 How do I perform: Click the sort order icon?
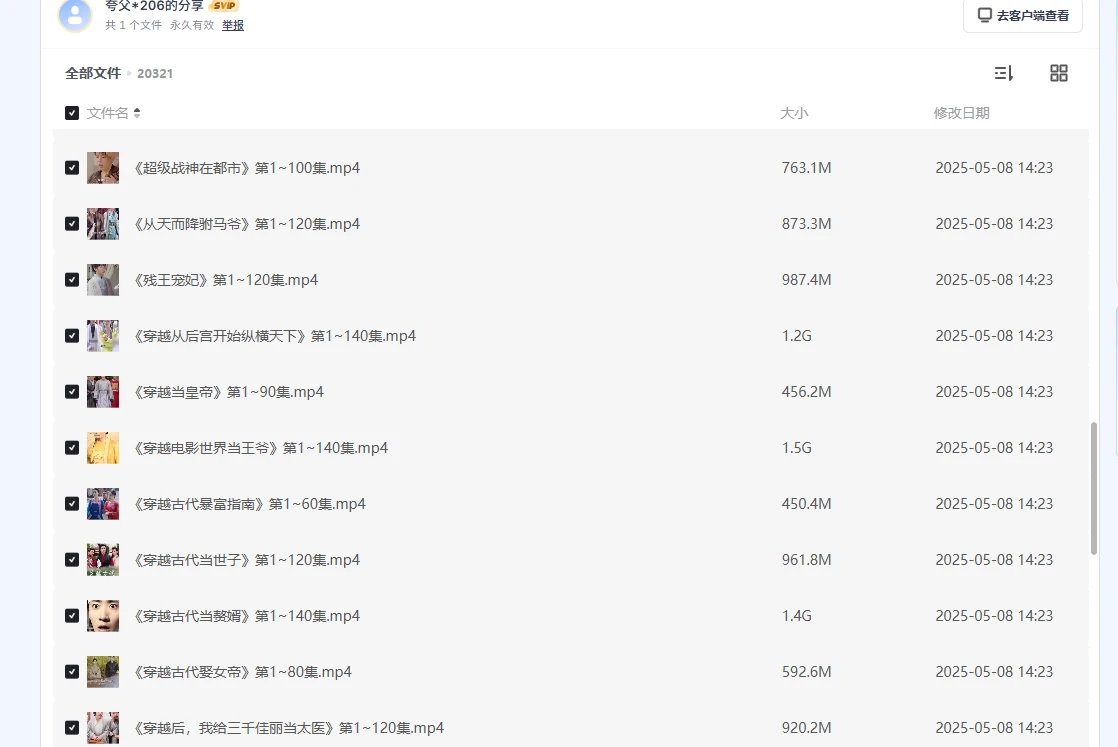pyautogui.click(x=1003, y=73)
